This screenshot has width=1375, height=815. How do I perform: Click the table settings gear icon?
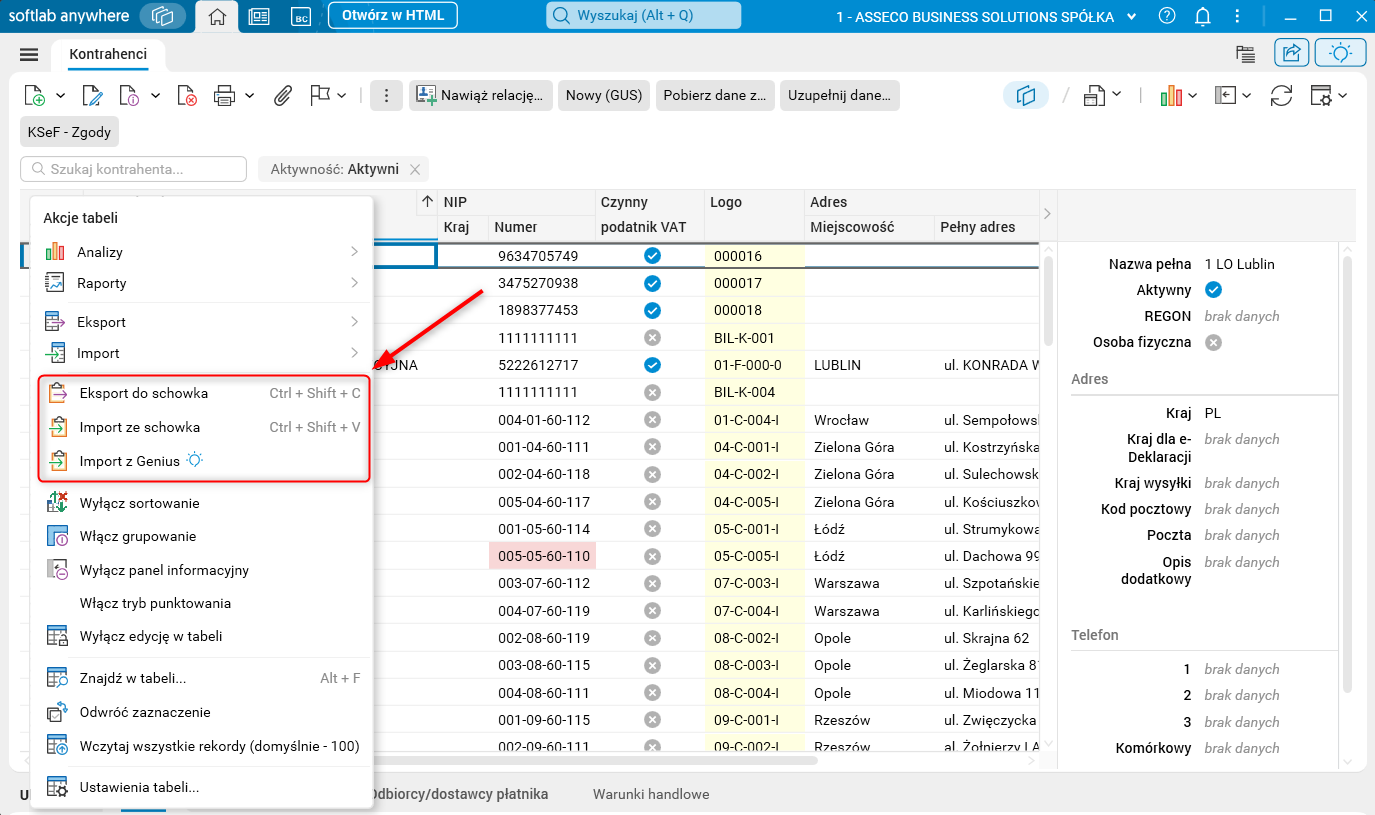[x=1321, y=95]
